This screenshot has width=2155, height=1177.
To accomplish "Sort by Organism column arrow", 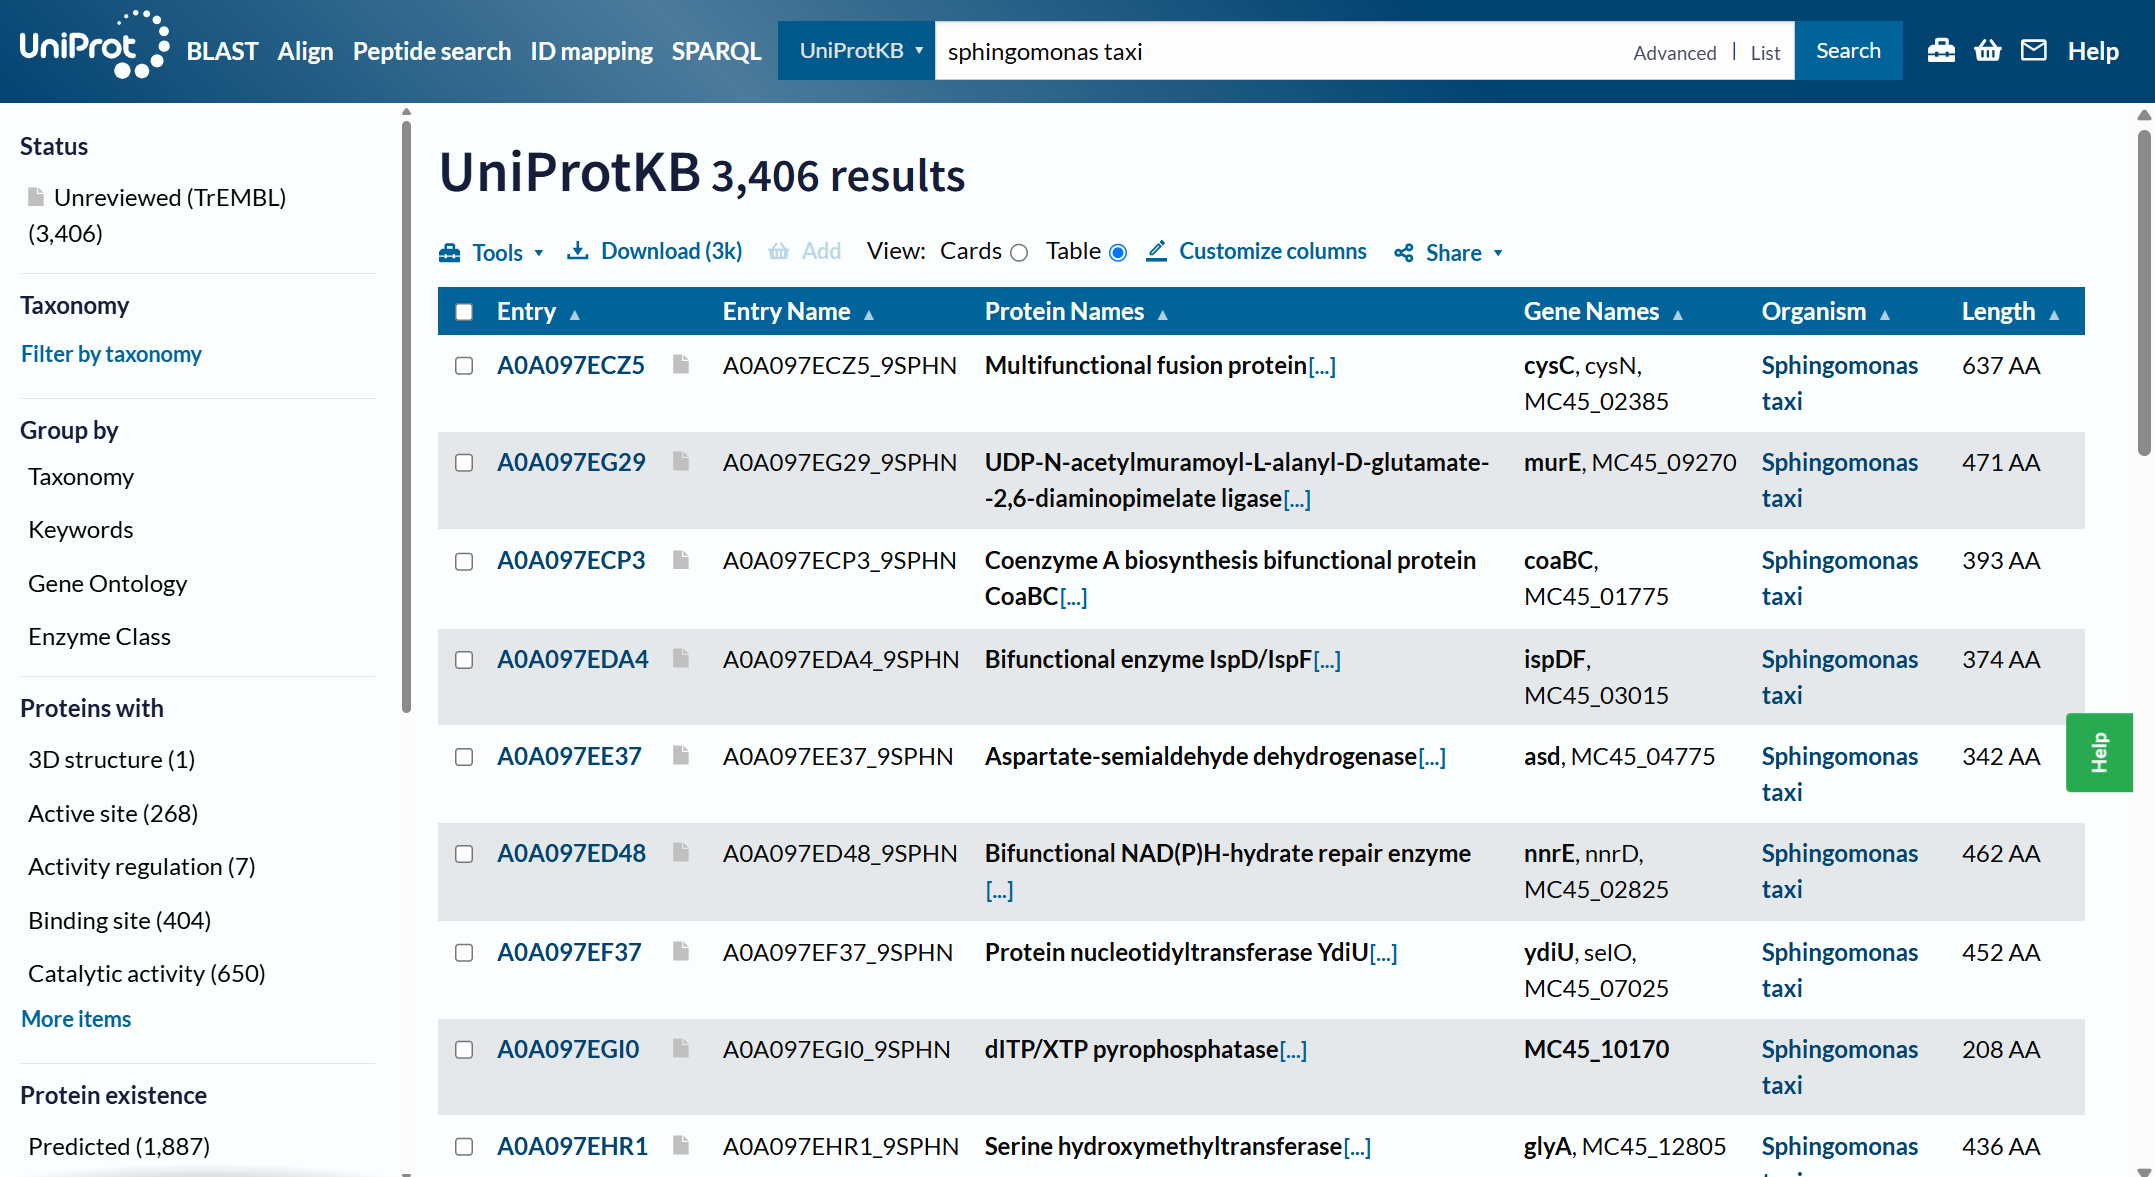I will [1885, 315].
